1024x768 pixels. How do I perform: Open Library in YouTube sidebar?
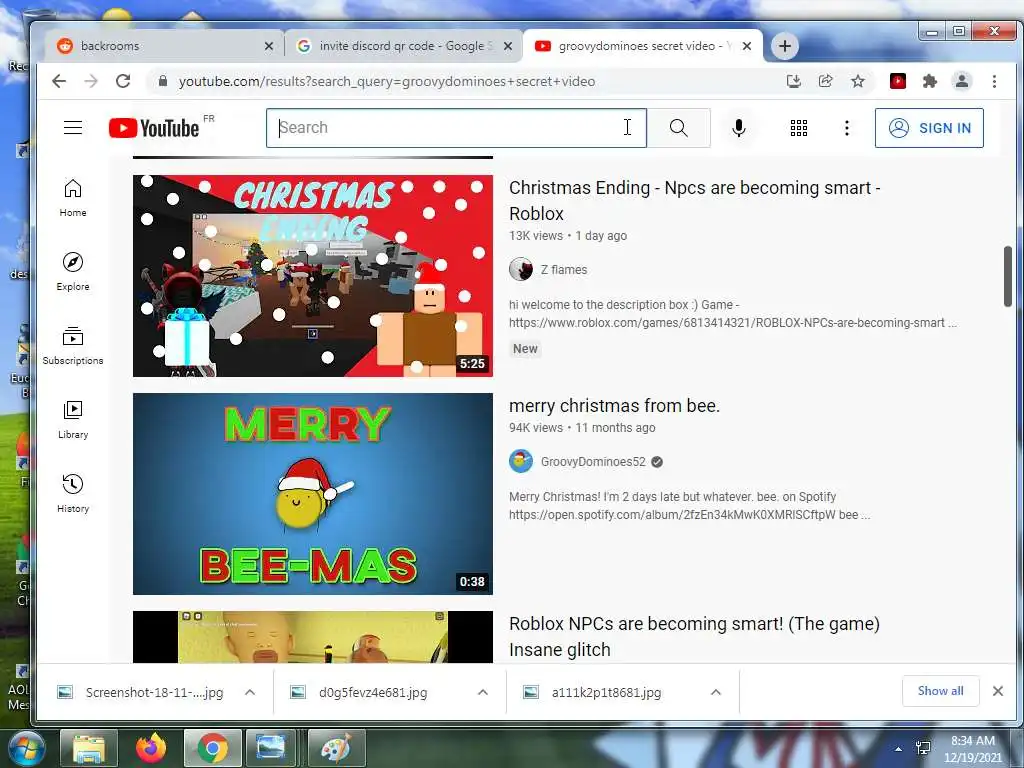(73, 420)
